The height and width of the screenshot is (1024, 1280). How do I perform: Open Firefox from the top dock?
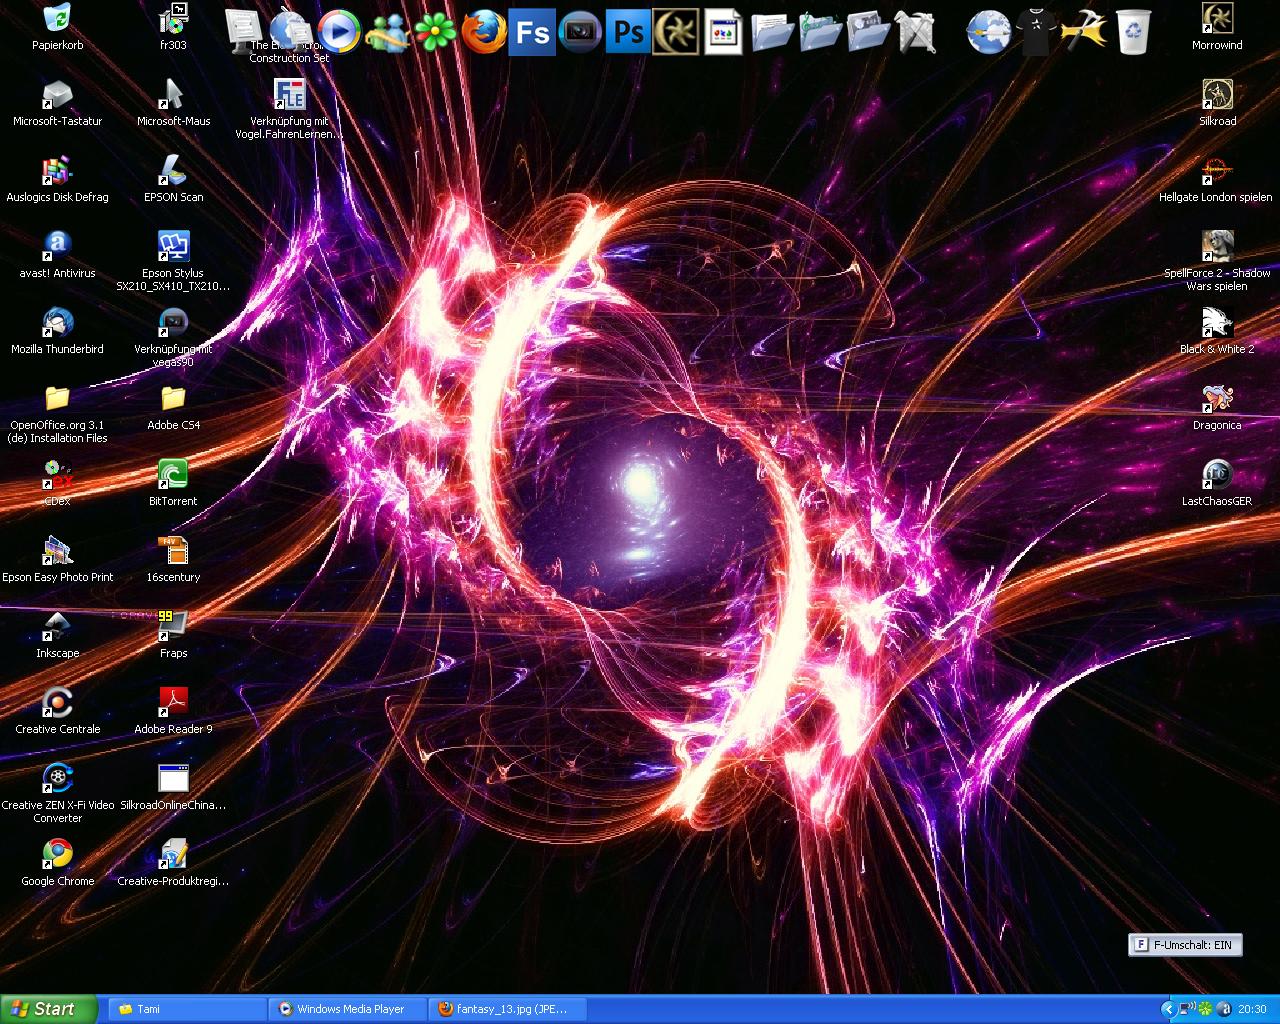[x=483, y=32]
